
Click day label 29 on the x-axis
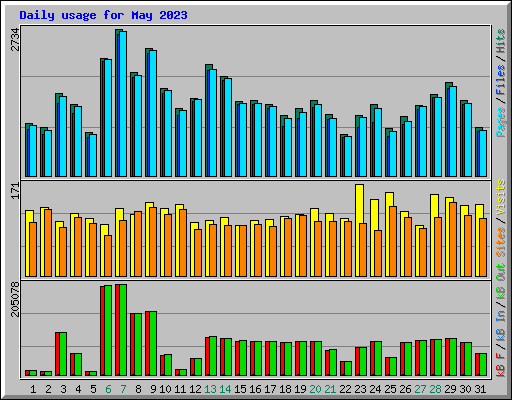[x=450, y=389]
